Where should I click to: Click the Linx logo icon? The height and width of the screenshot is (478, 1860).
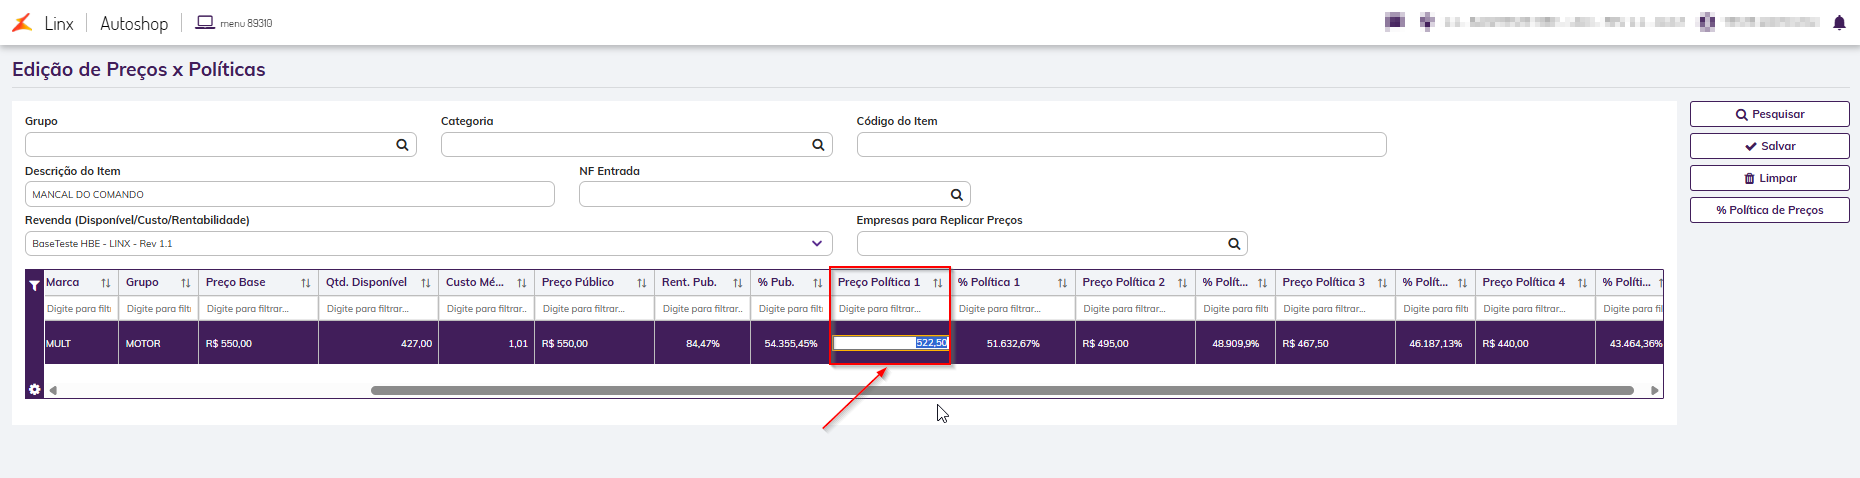click(x=22, y=22)
